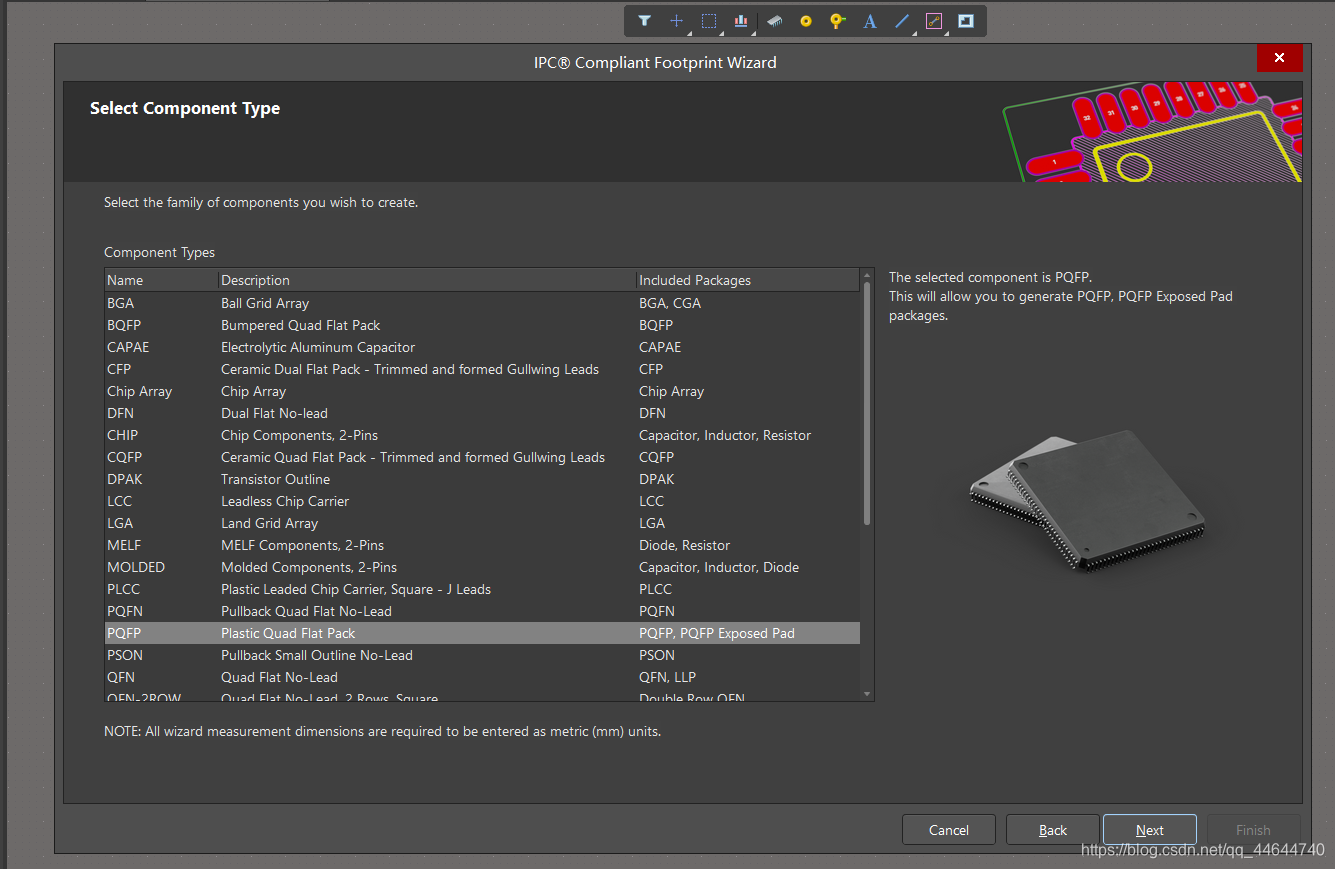This screenshot has height=869, width=1335.
Task: Click the PQFP package 3D preview image
Action: click(1087, 501)
